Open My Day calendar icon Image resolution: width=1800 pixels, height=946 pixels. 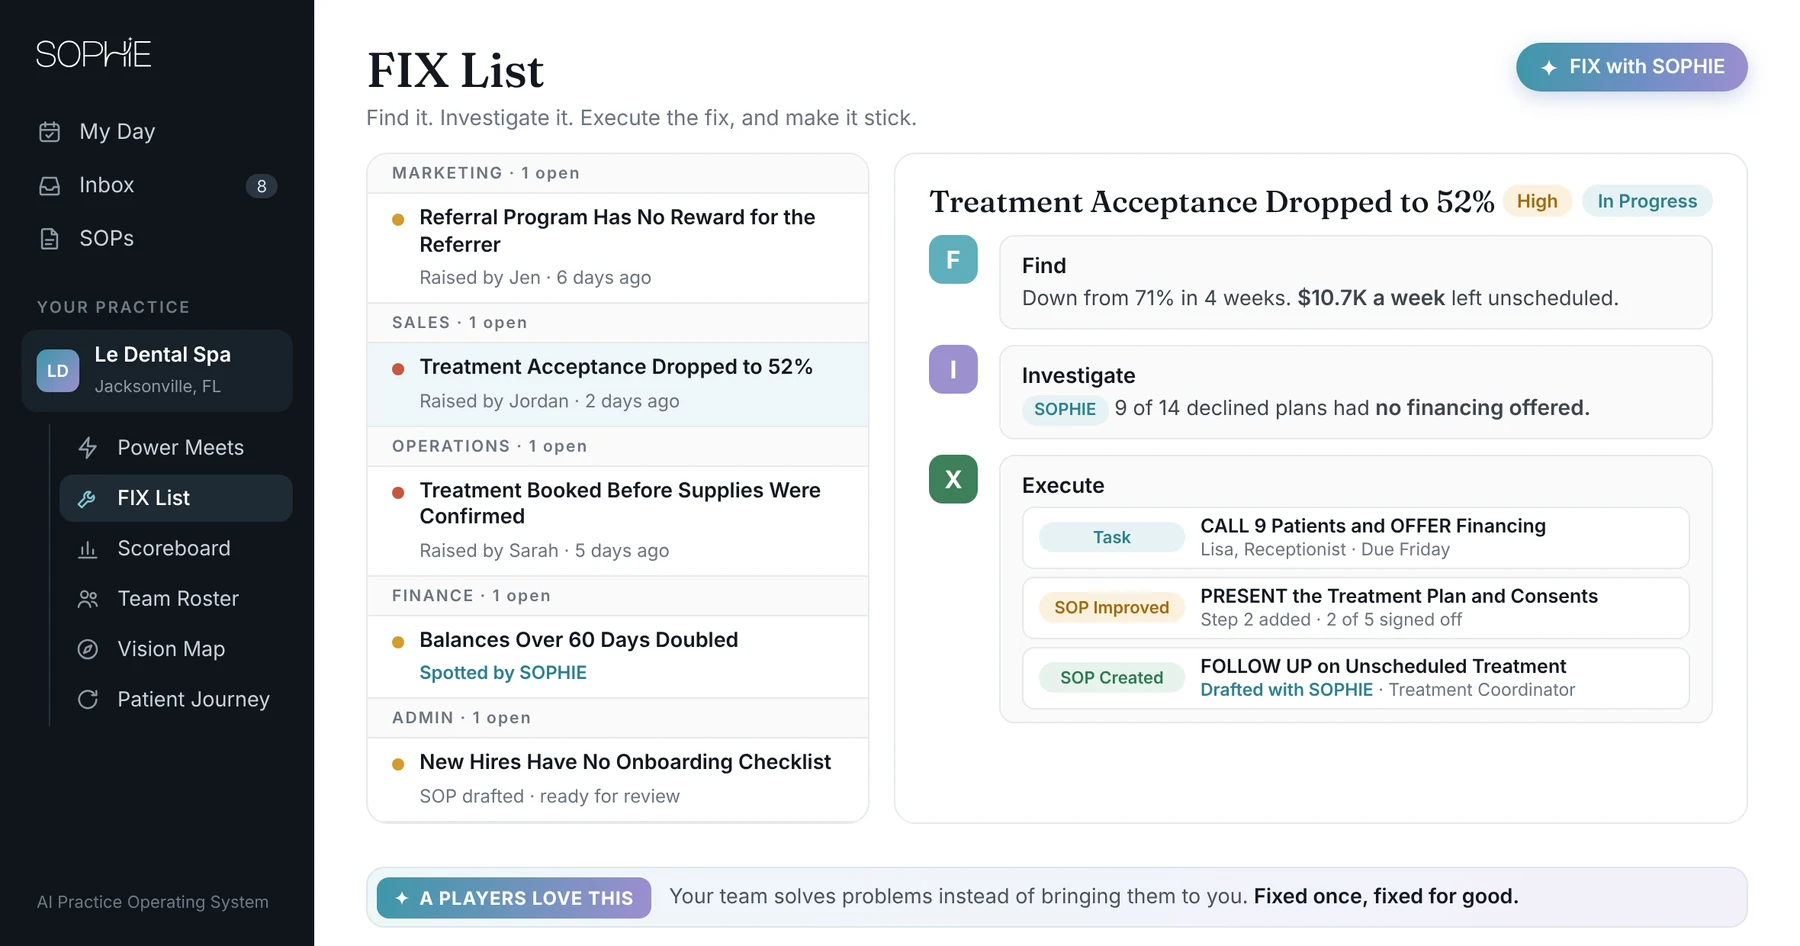50,132
